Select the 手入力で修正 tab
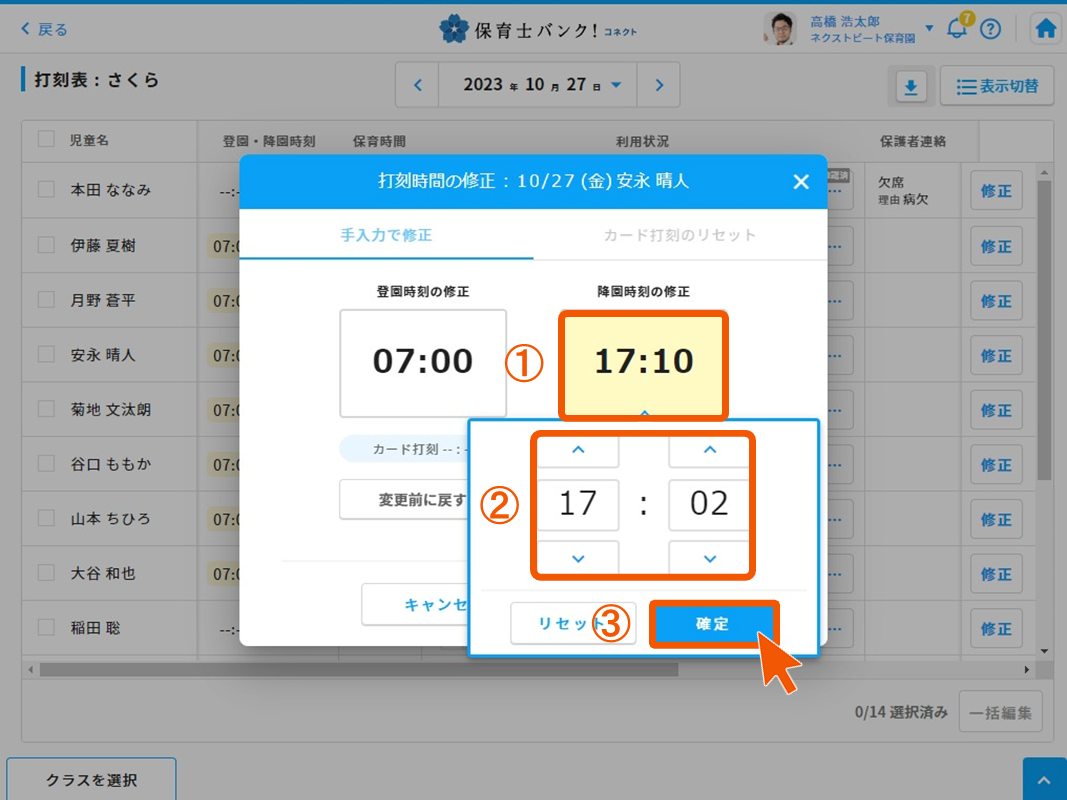Image resolution: width=1067 pixels, height=800 pixels. (x=386, y=235)
